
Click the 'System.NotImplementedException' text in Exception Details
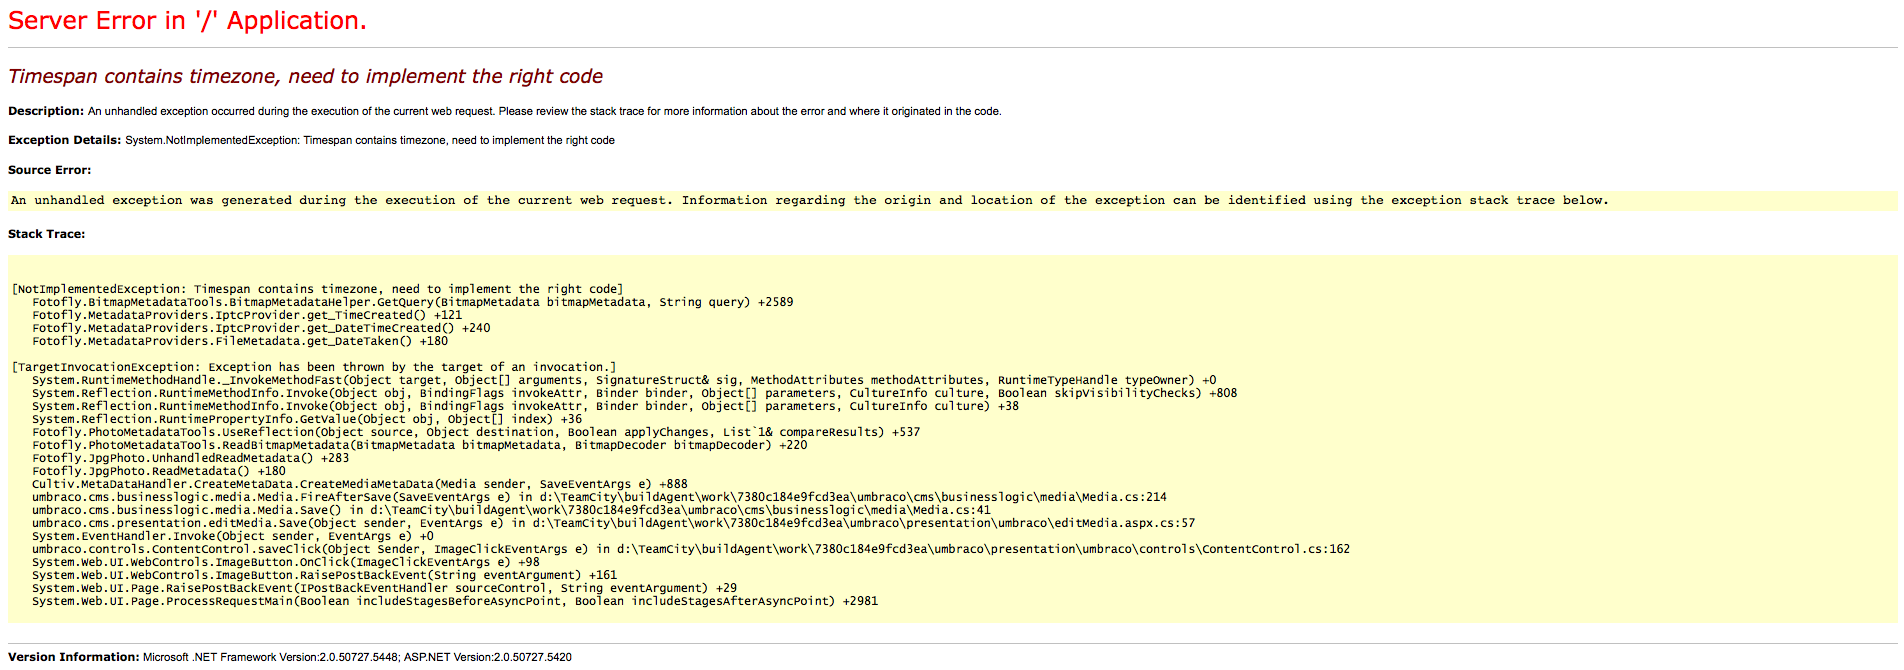coord(211,140)
